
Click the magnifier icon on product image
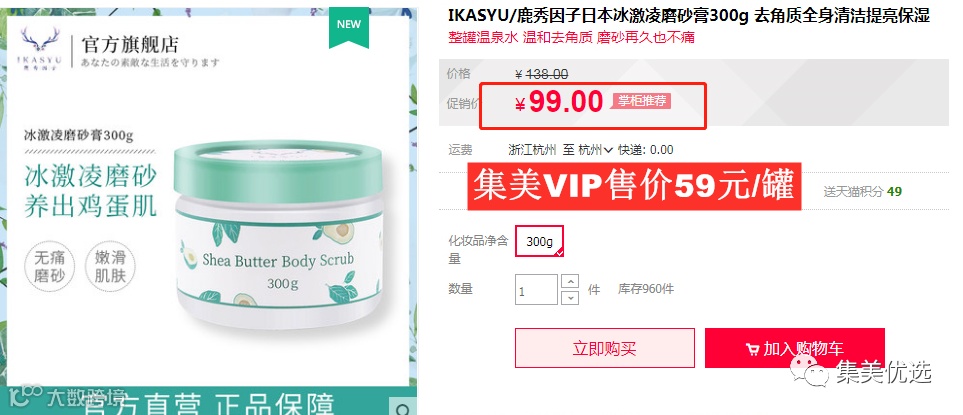pyautogui.click(x=403, y=408)
